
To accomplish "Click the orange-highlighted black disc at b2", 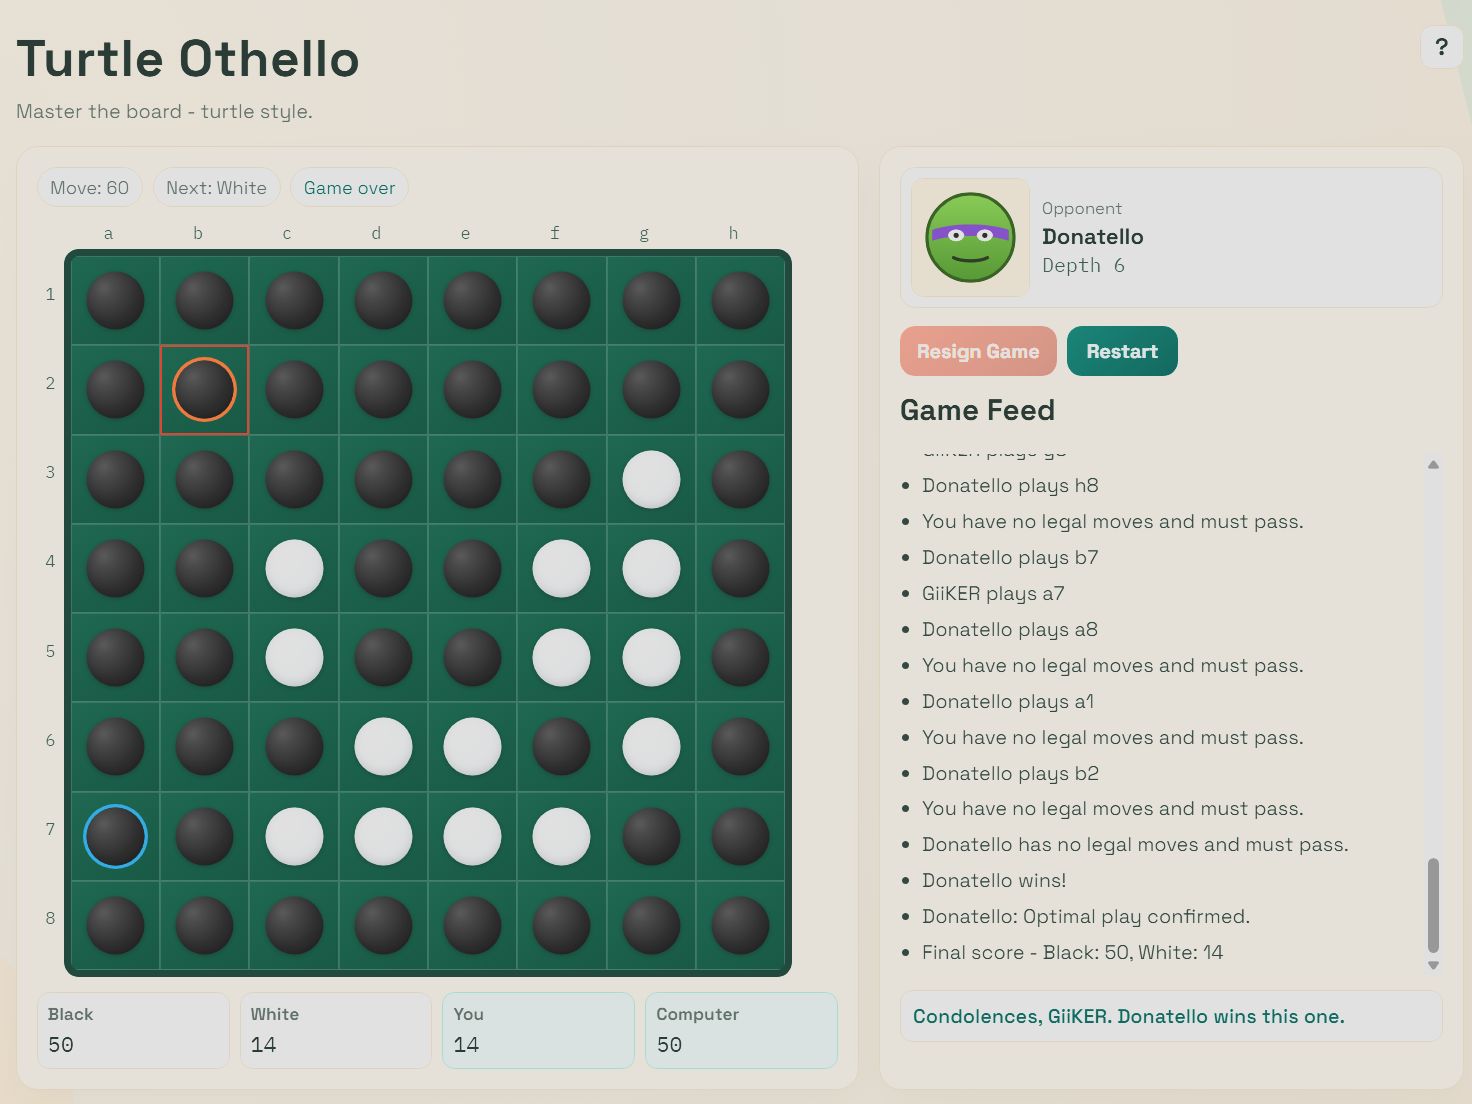I will [x=204, y=390].
